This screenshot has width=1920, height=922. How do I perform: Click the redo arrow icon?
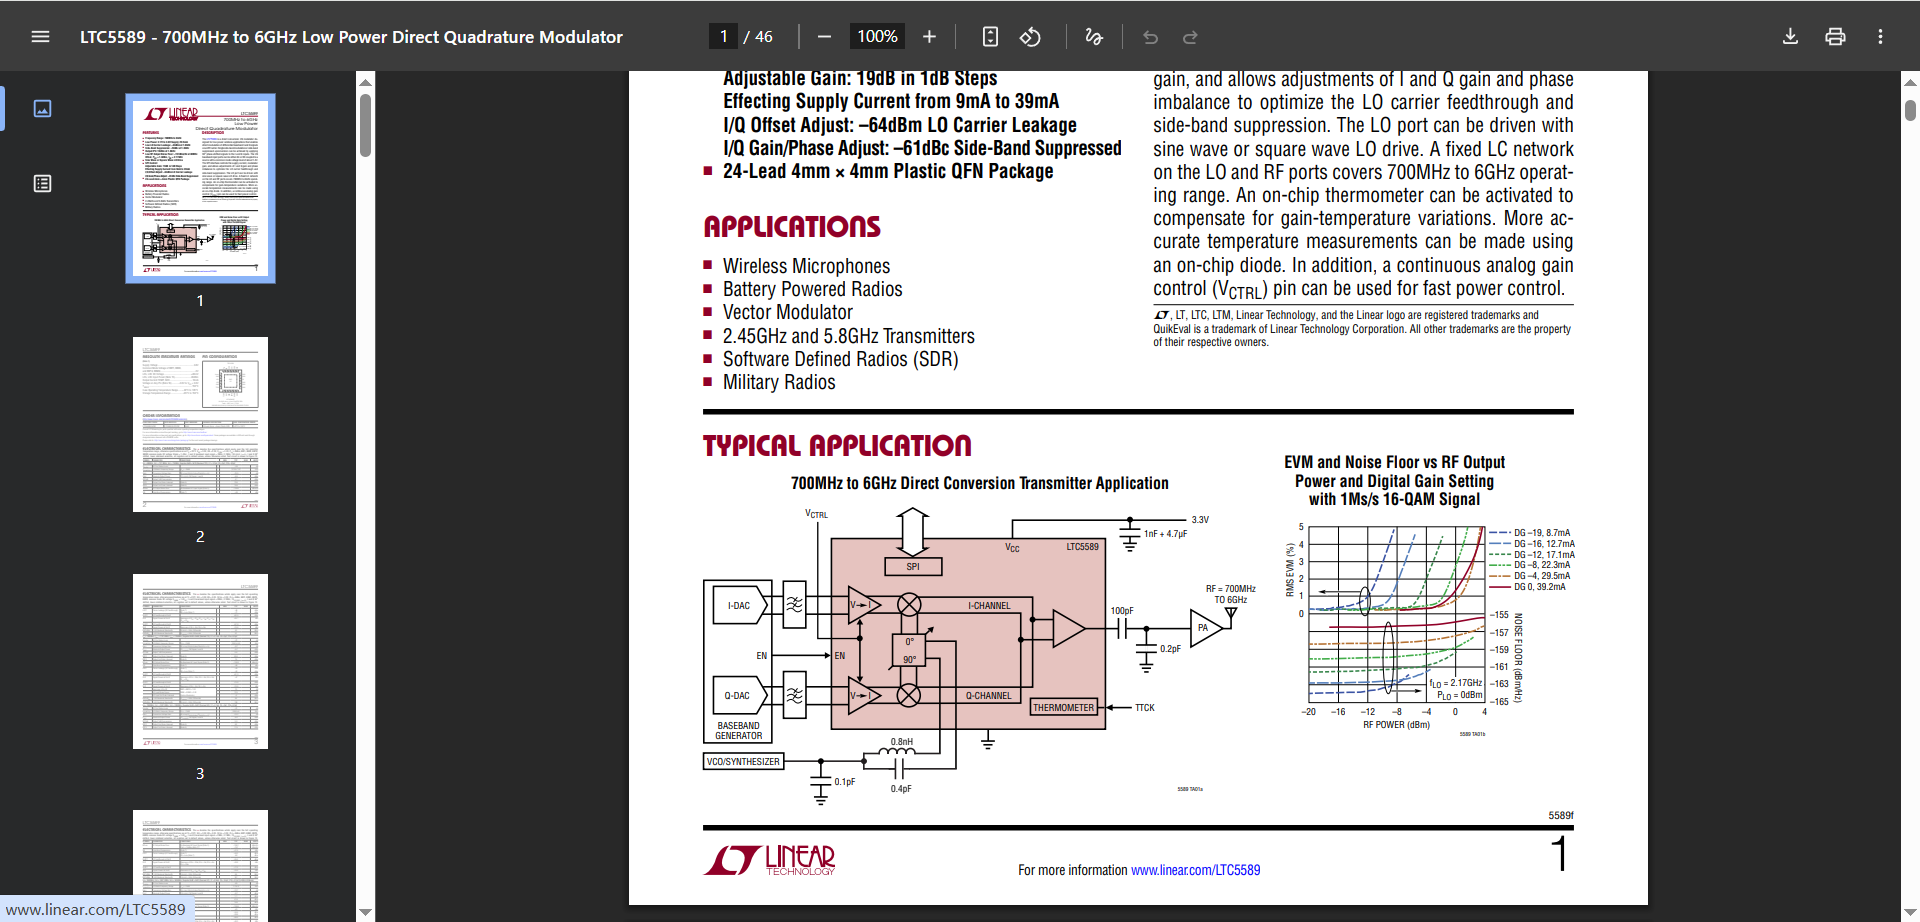[x=1190, y=37]
